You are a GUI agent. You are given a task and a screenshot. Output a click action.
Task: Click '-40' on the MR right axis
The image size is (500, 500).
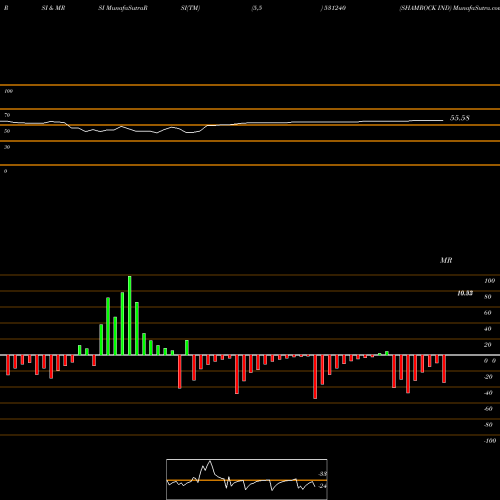[488, 393]
